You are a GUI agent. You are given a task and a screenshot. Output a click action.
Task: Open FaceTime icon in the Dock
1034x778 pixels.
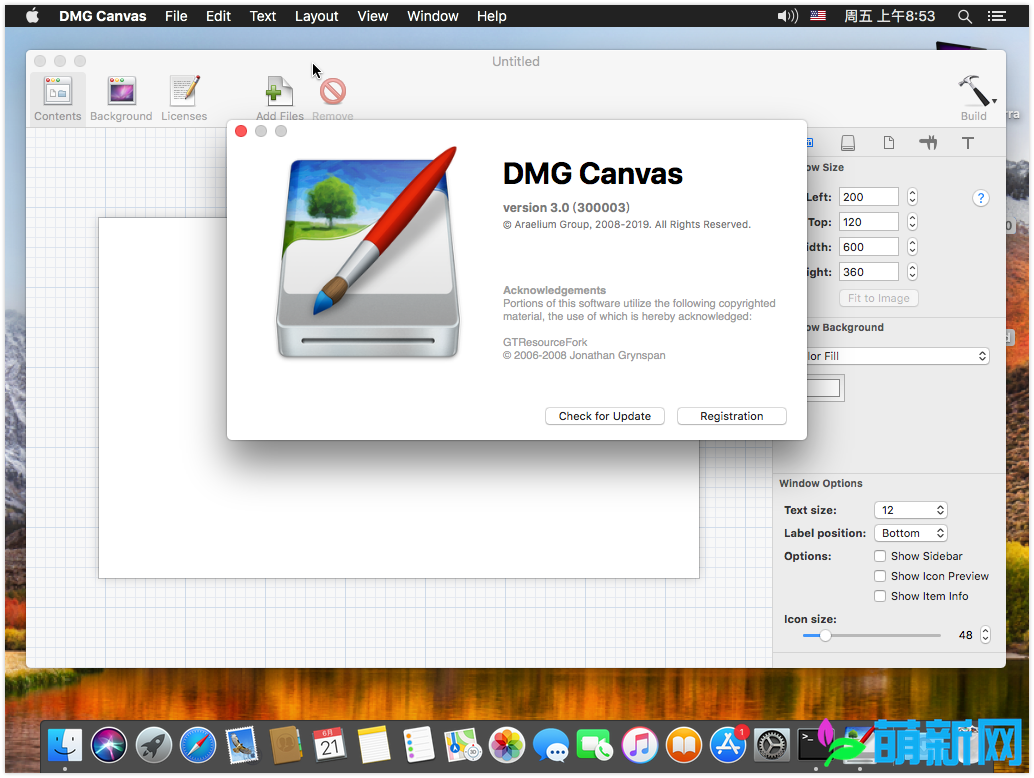(x=595, y=745)
